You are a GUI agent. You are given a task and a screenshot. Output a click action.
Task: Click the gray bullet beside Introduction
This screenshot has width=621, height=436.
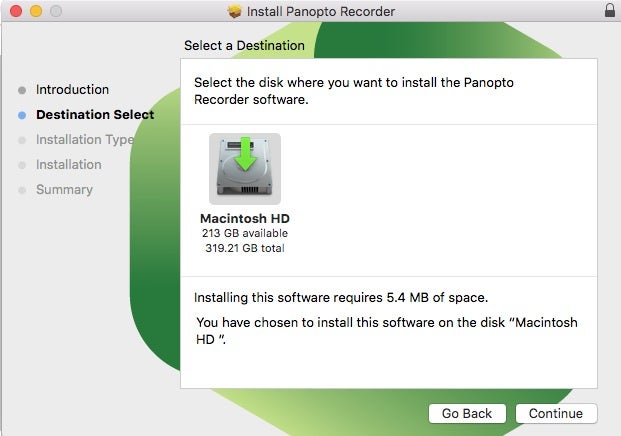(22, 90)
